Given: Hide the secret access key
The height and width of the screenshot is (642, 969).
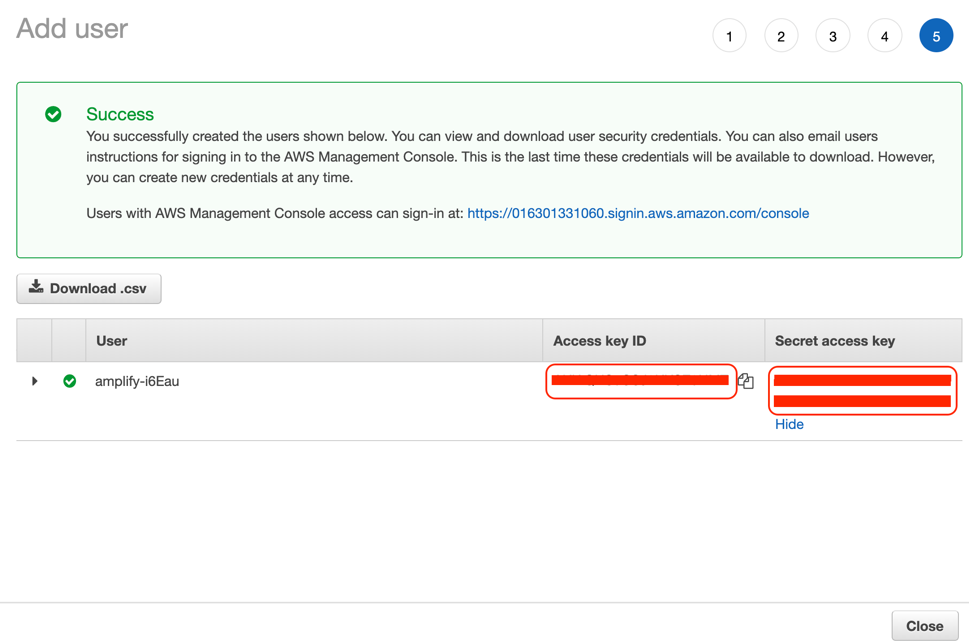Looking at the screenshot, I should pyautogui.click(x=789, y=424).
